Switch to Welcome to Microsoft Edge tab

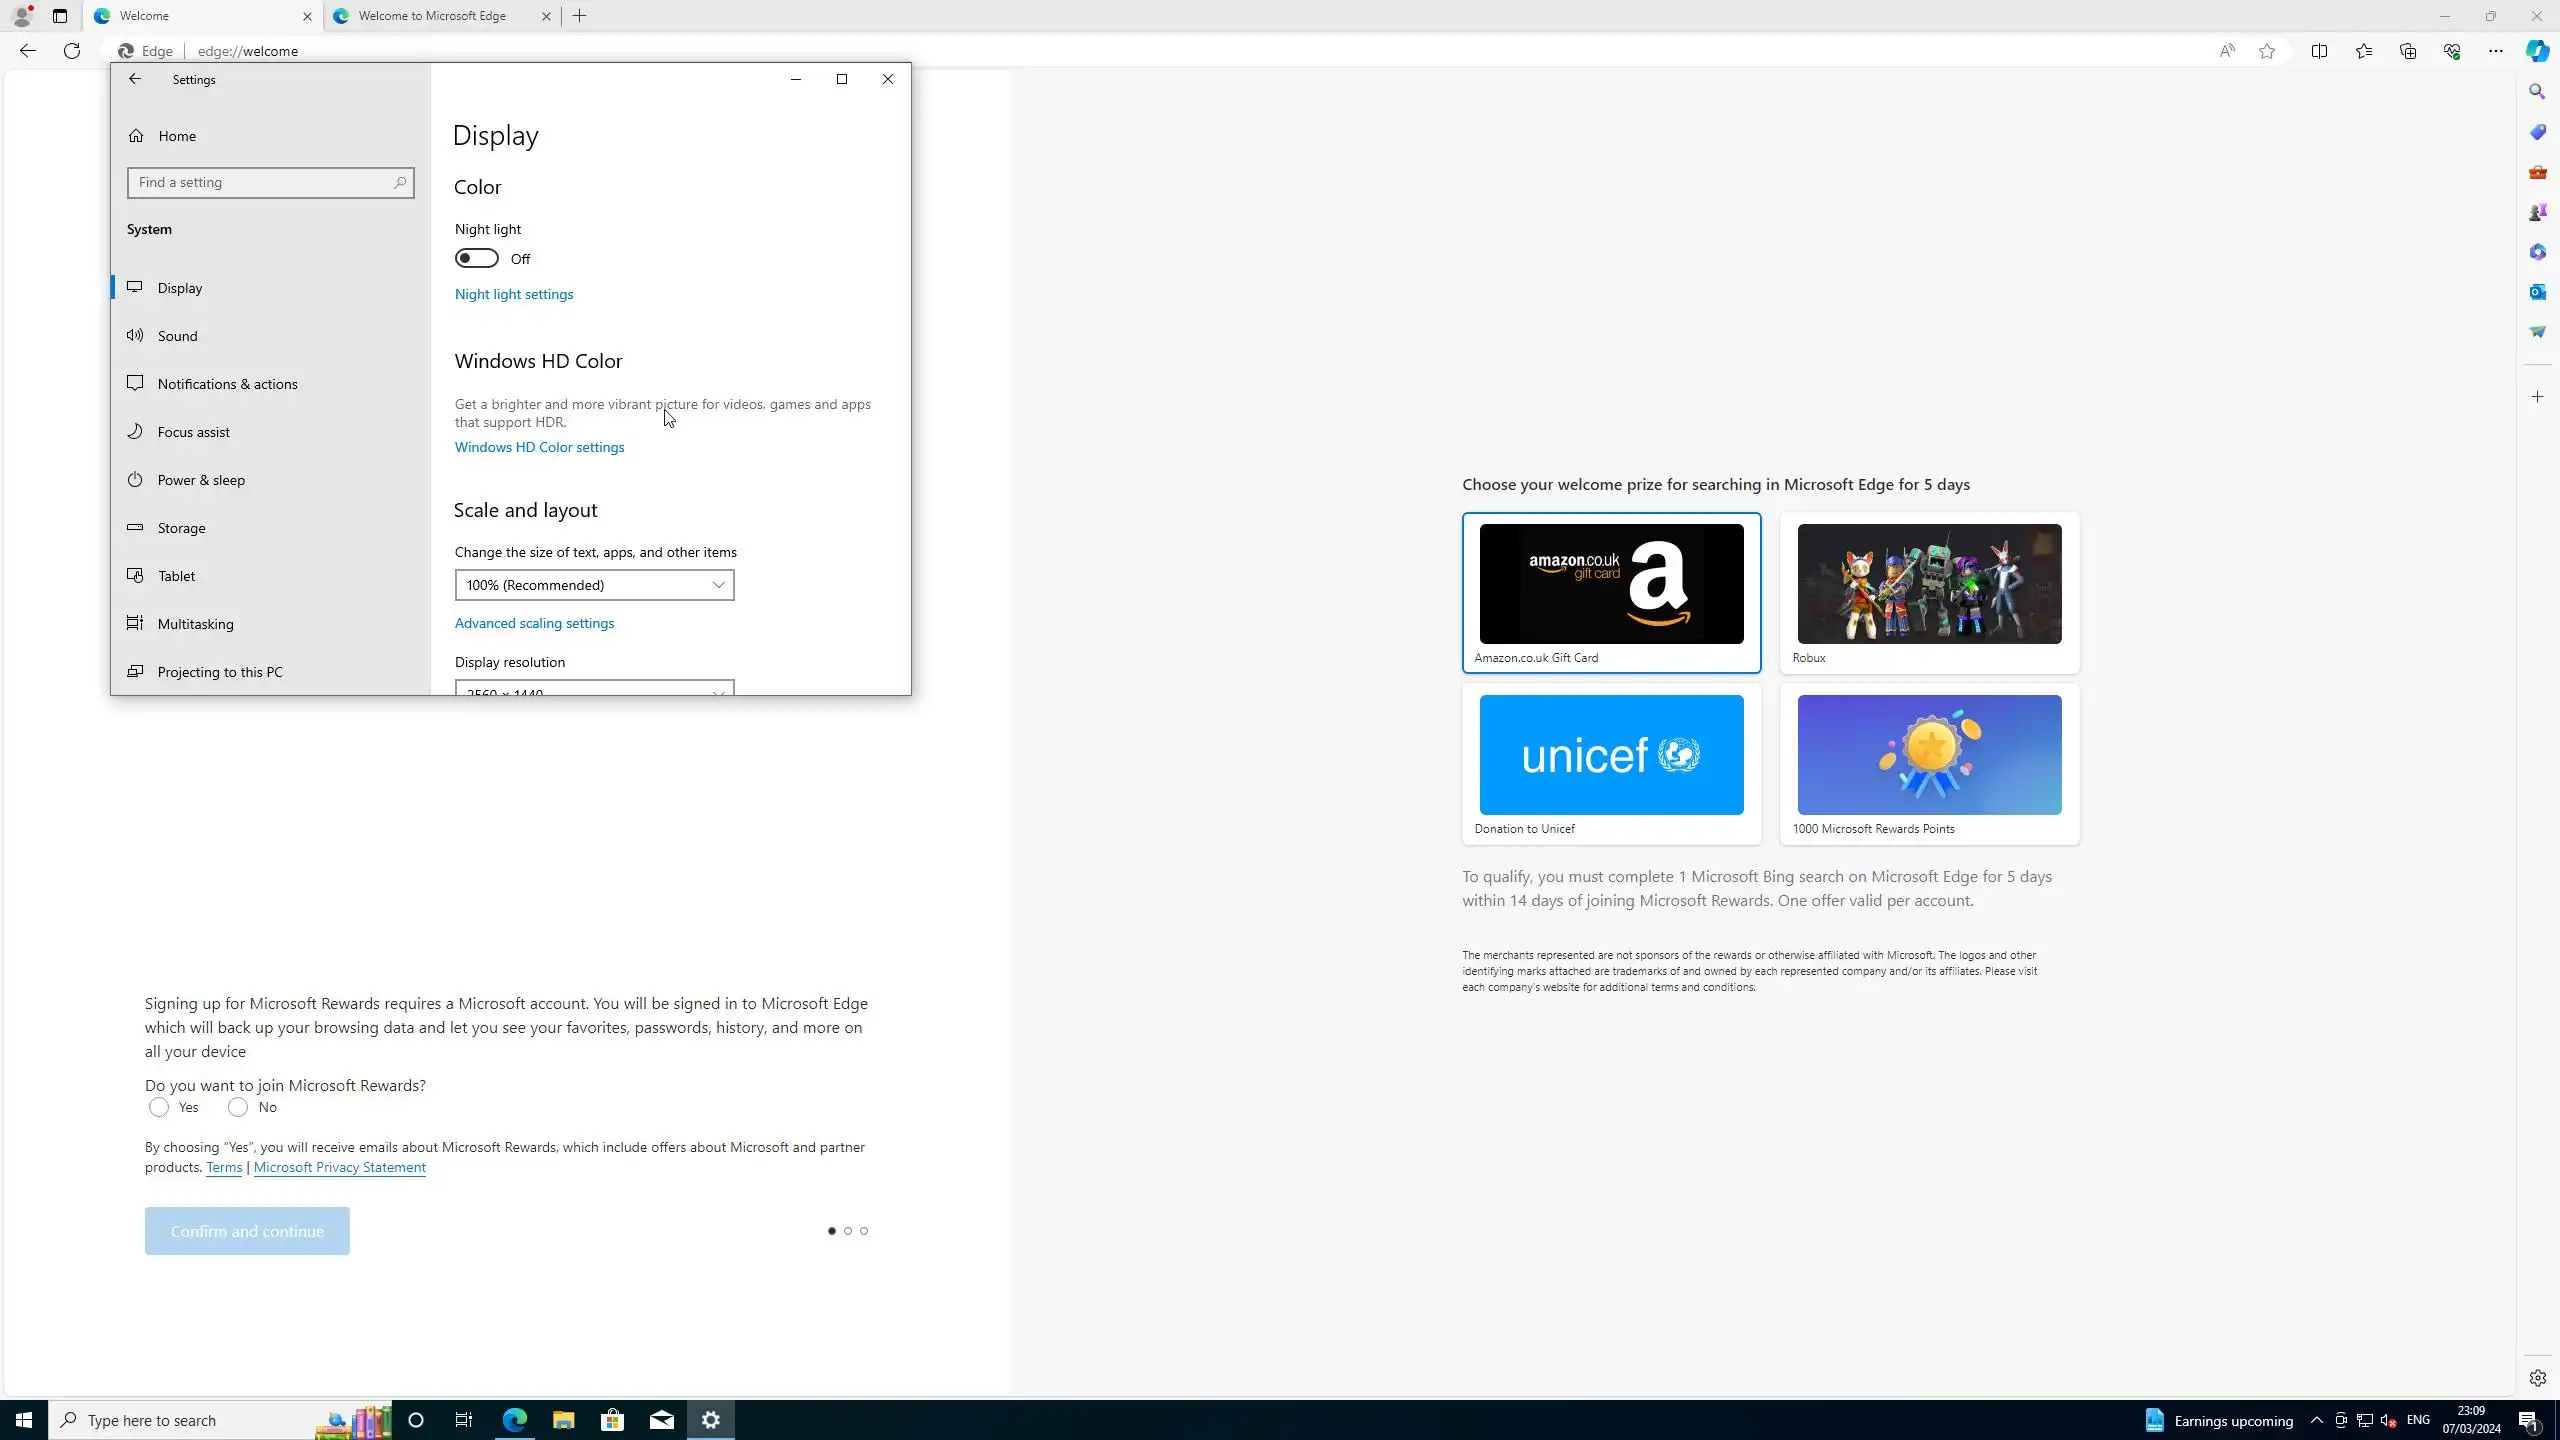point(432,16)
